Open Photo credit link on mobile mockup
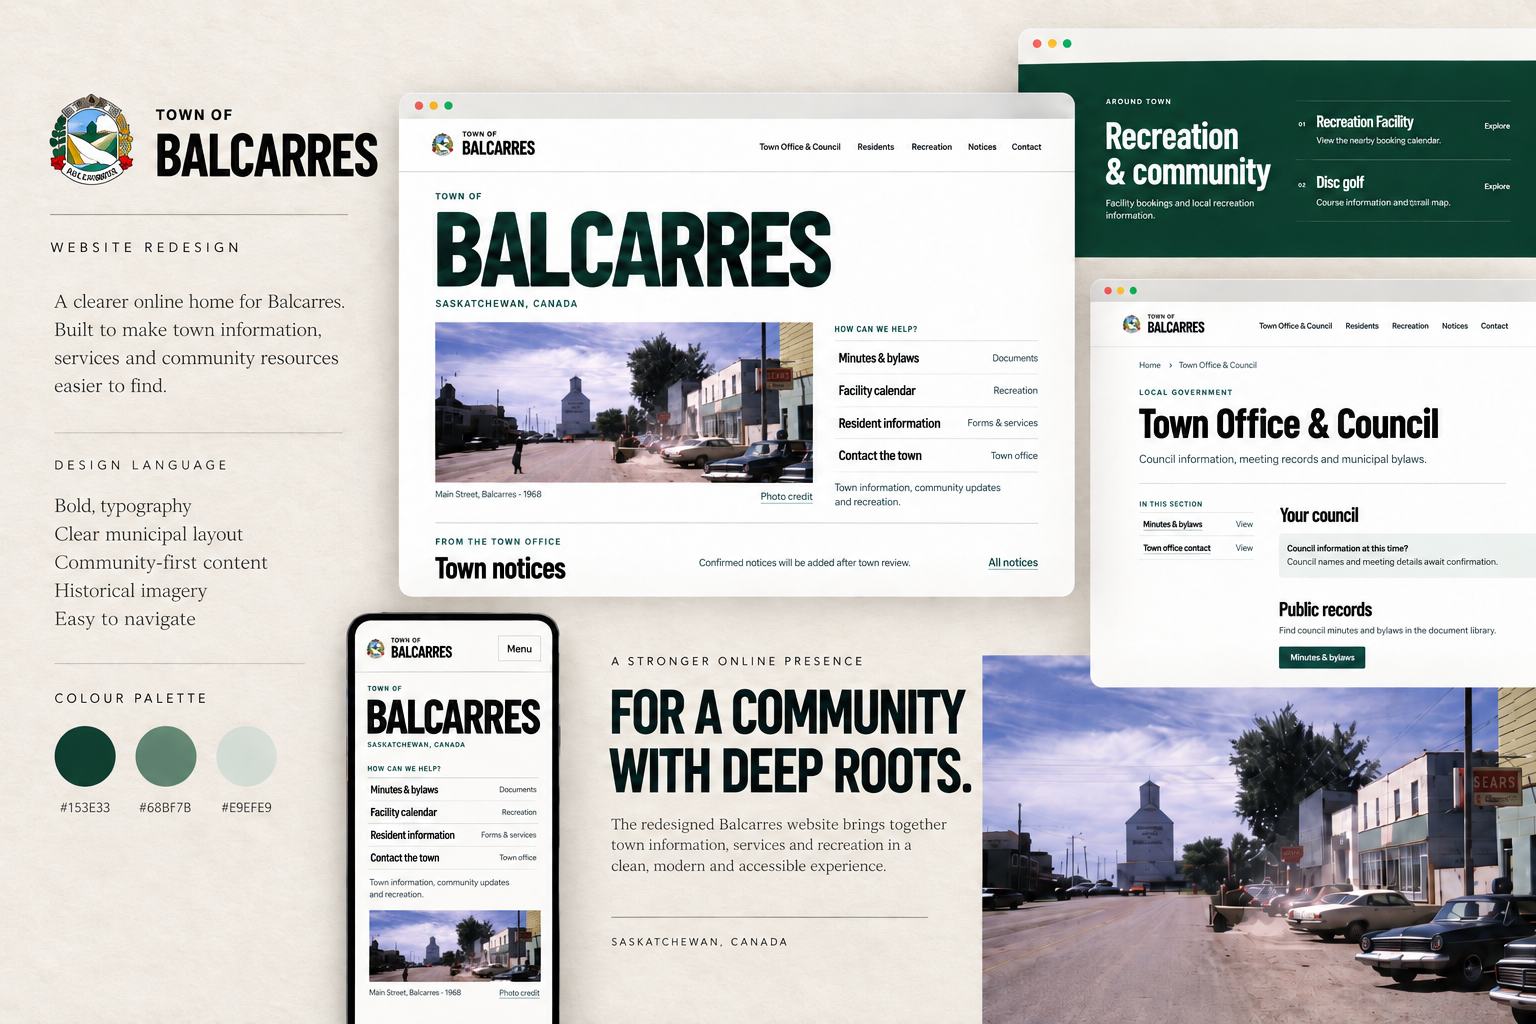Viewport: 1536px width, 1024px height. coord(519,993)
